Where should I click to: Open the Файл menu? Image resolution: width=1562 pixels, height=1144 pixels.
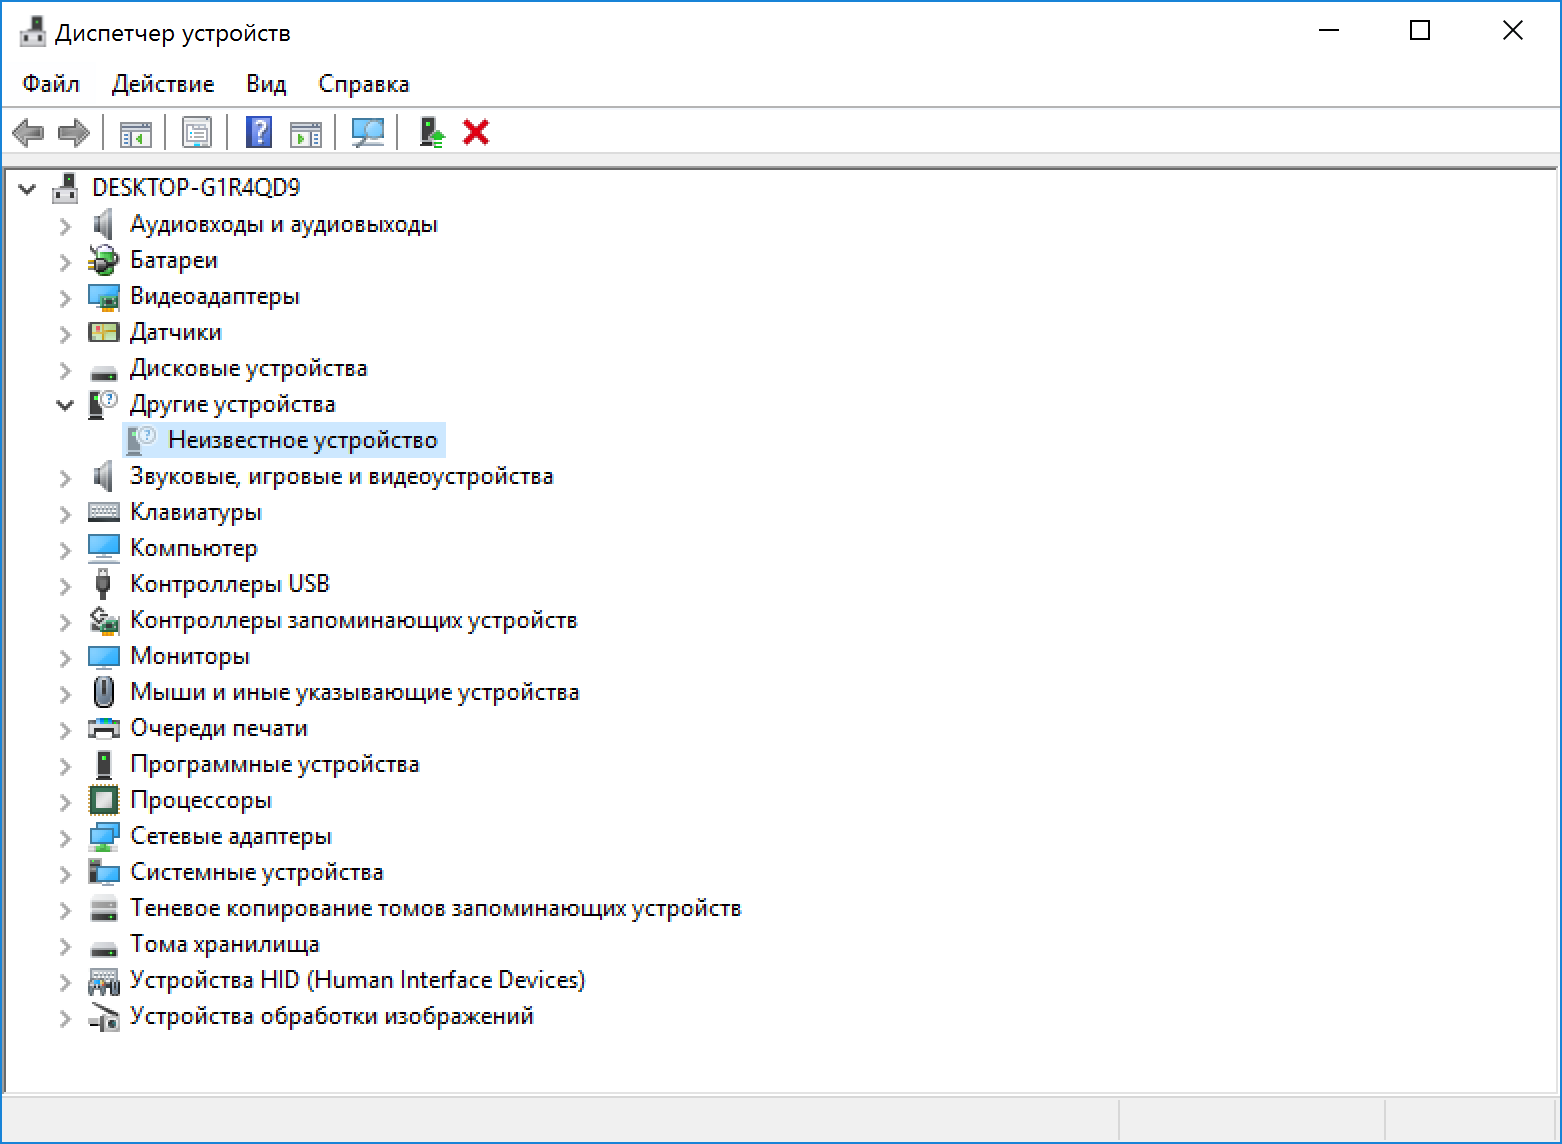51,84
